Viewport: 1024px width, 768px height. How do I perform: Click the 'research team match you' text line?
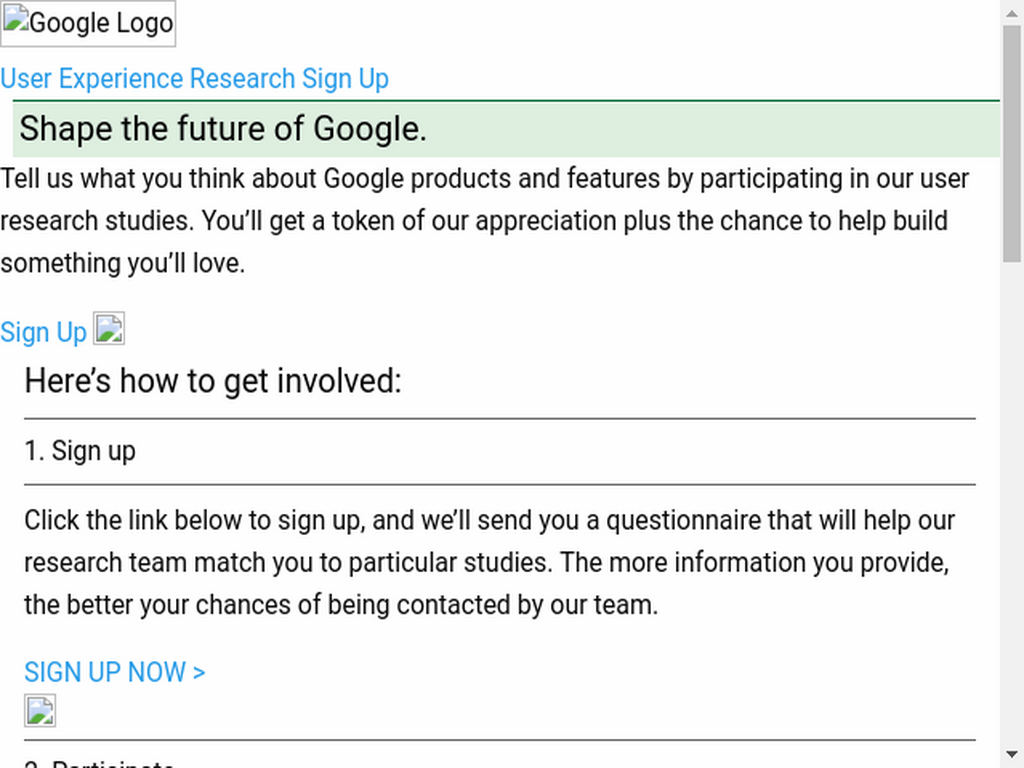tap(487, 562)
